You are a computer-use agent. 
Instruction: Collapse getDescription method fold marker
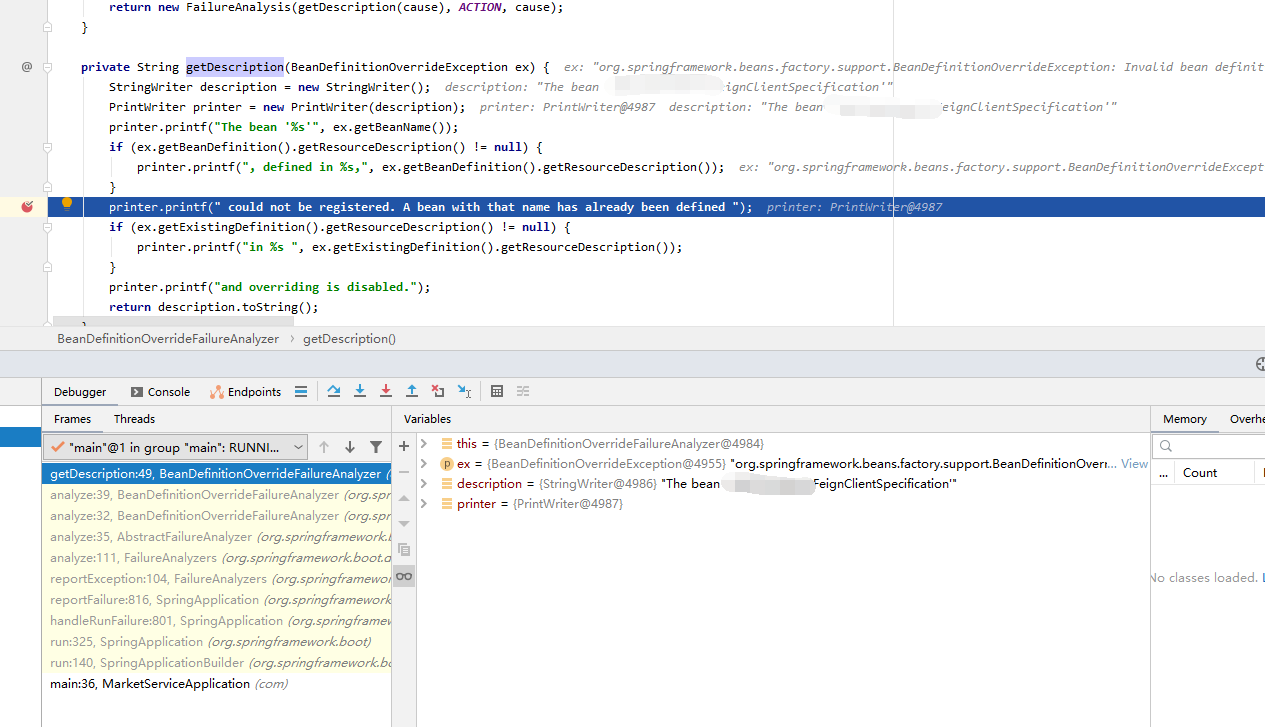point(47,67)
